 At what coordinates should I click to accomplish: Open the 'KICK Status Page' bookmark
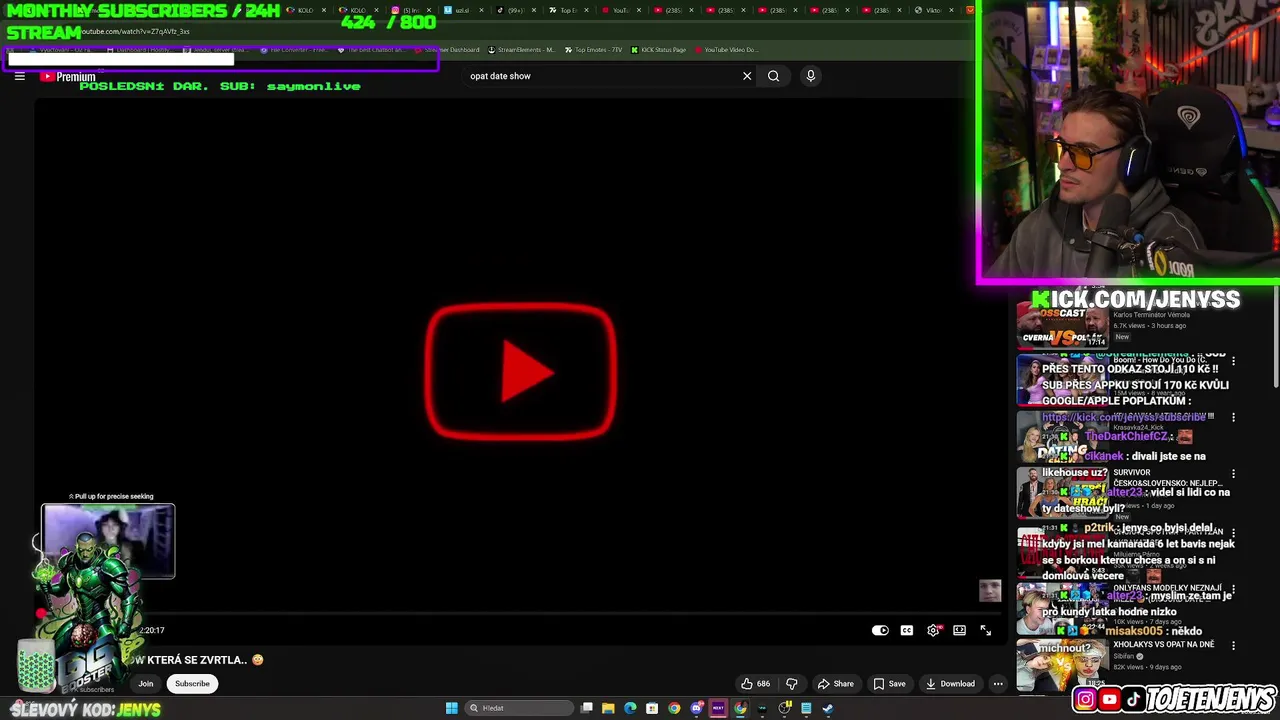(x=658, y=50)
